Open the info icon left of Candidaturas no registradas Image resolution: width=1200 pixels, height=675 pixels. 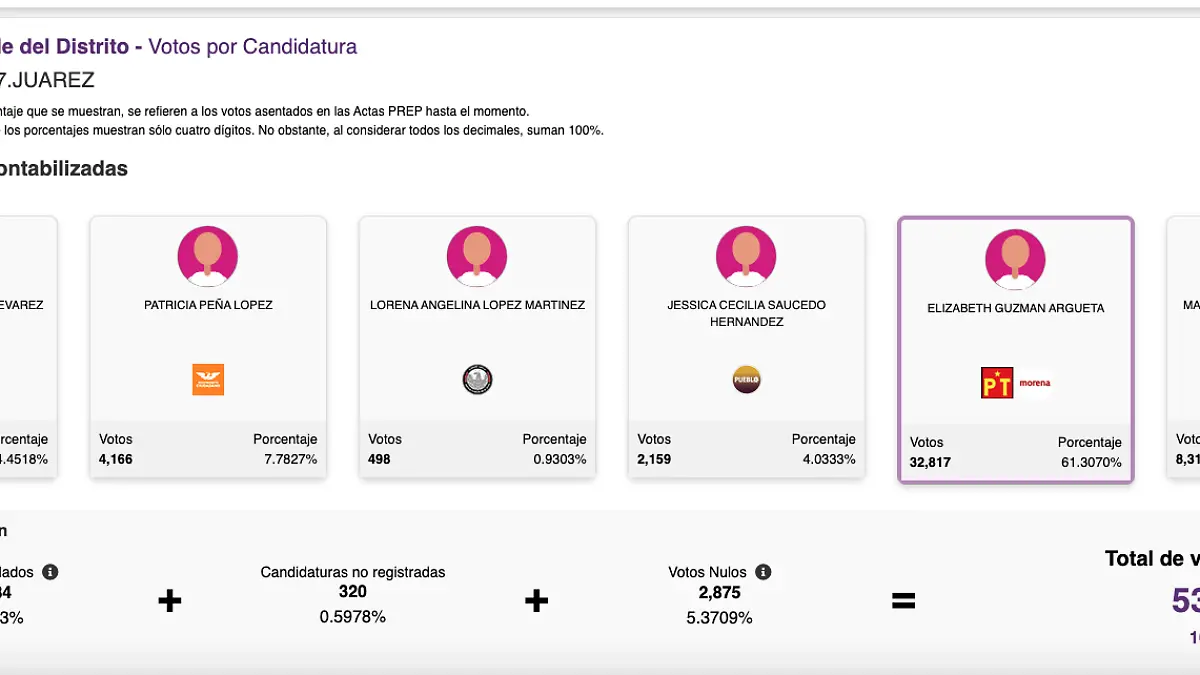tap(50, 572)
